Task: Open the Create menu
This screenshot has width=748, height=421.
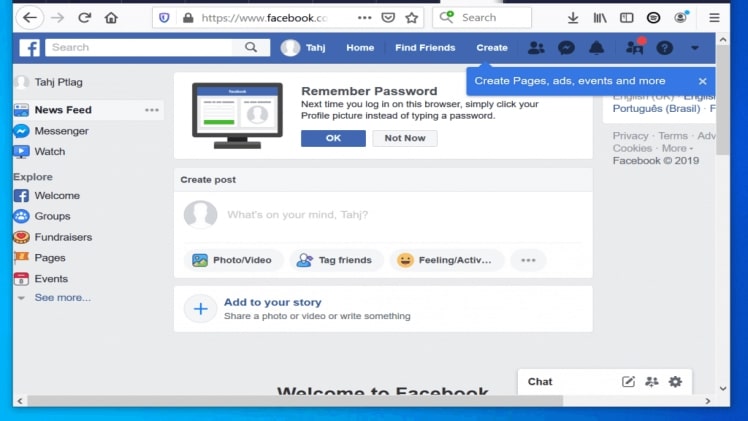Action: click(x=492, y=48)
